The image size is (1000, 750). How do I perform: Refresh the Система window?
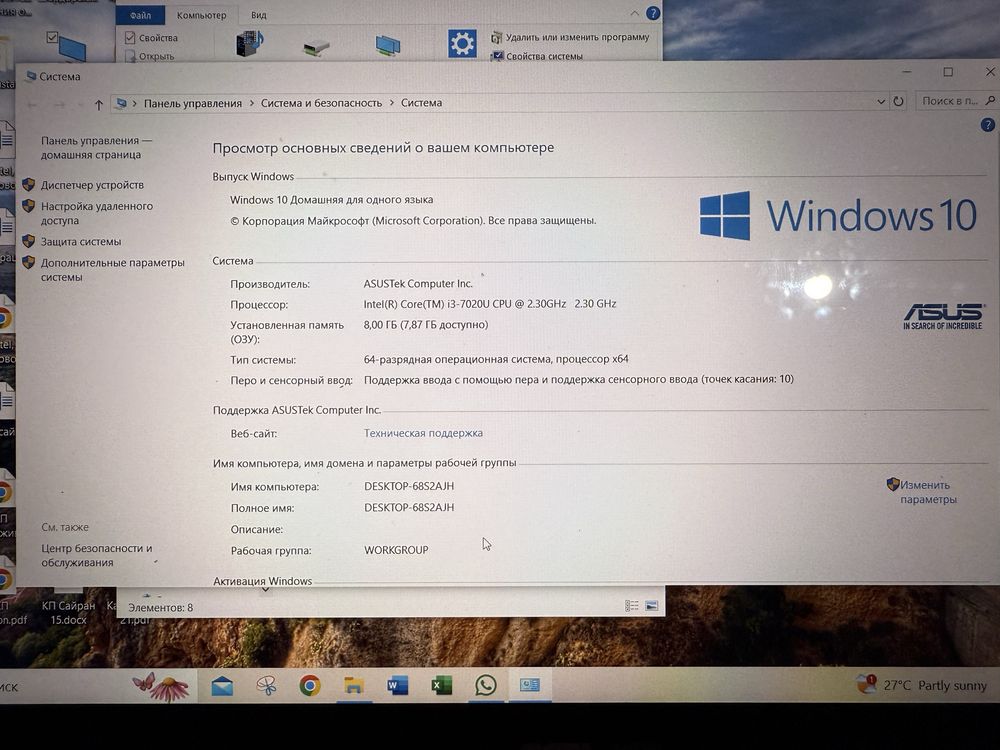[x=898, y=101]
